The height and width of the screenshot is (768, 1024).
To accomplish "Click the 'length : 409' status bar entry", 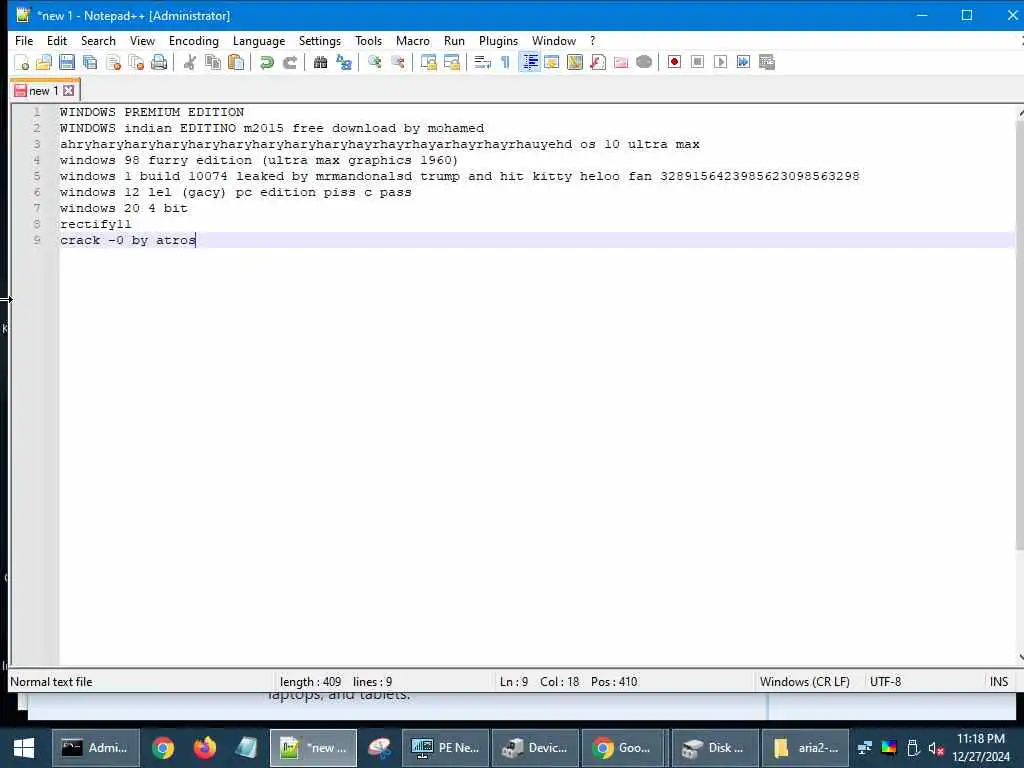I will (x=310, y=682).
